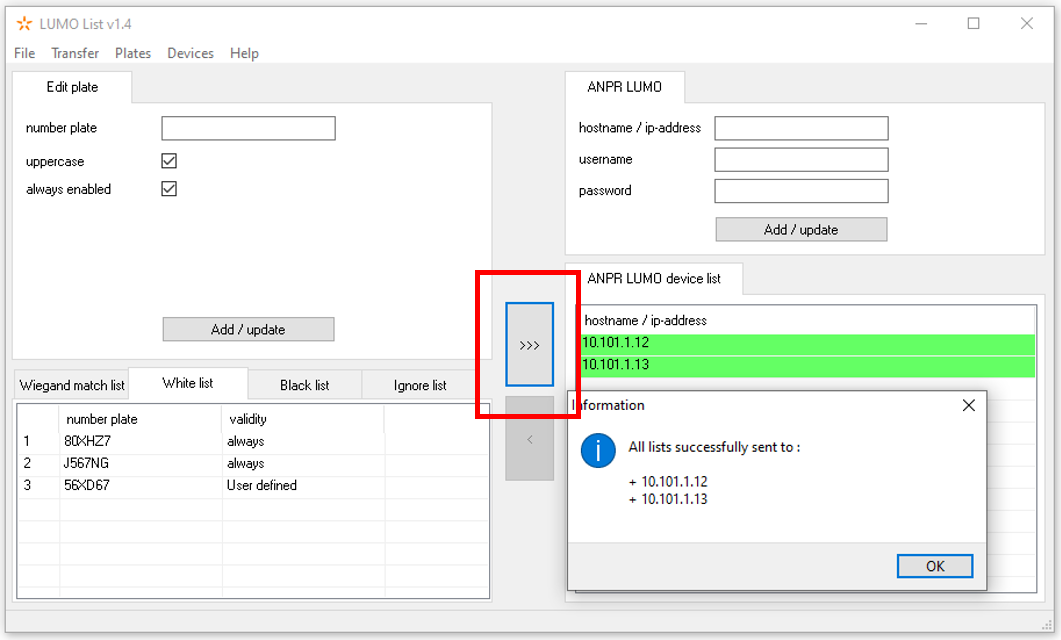Screen dimensions: 1061x640
Task: Switch to the White list tab
Action: click(188, 384)
